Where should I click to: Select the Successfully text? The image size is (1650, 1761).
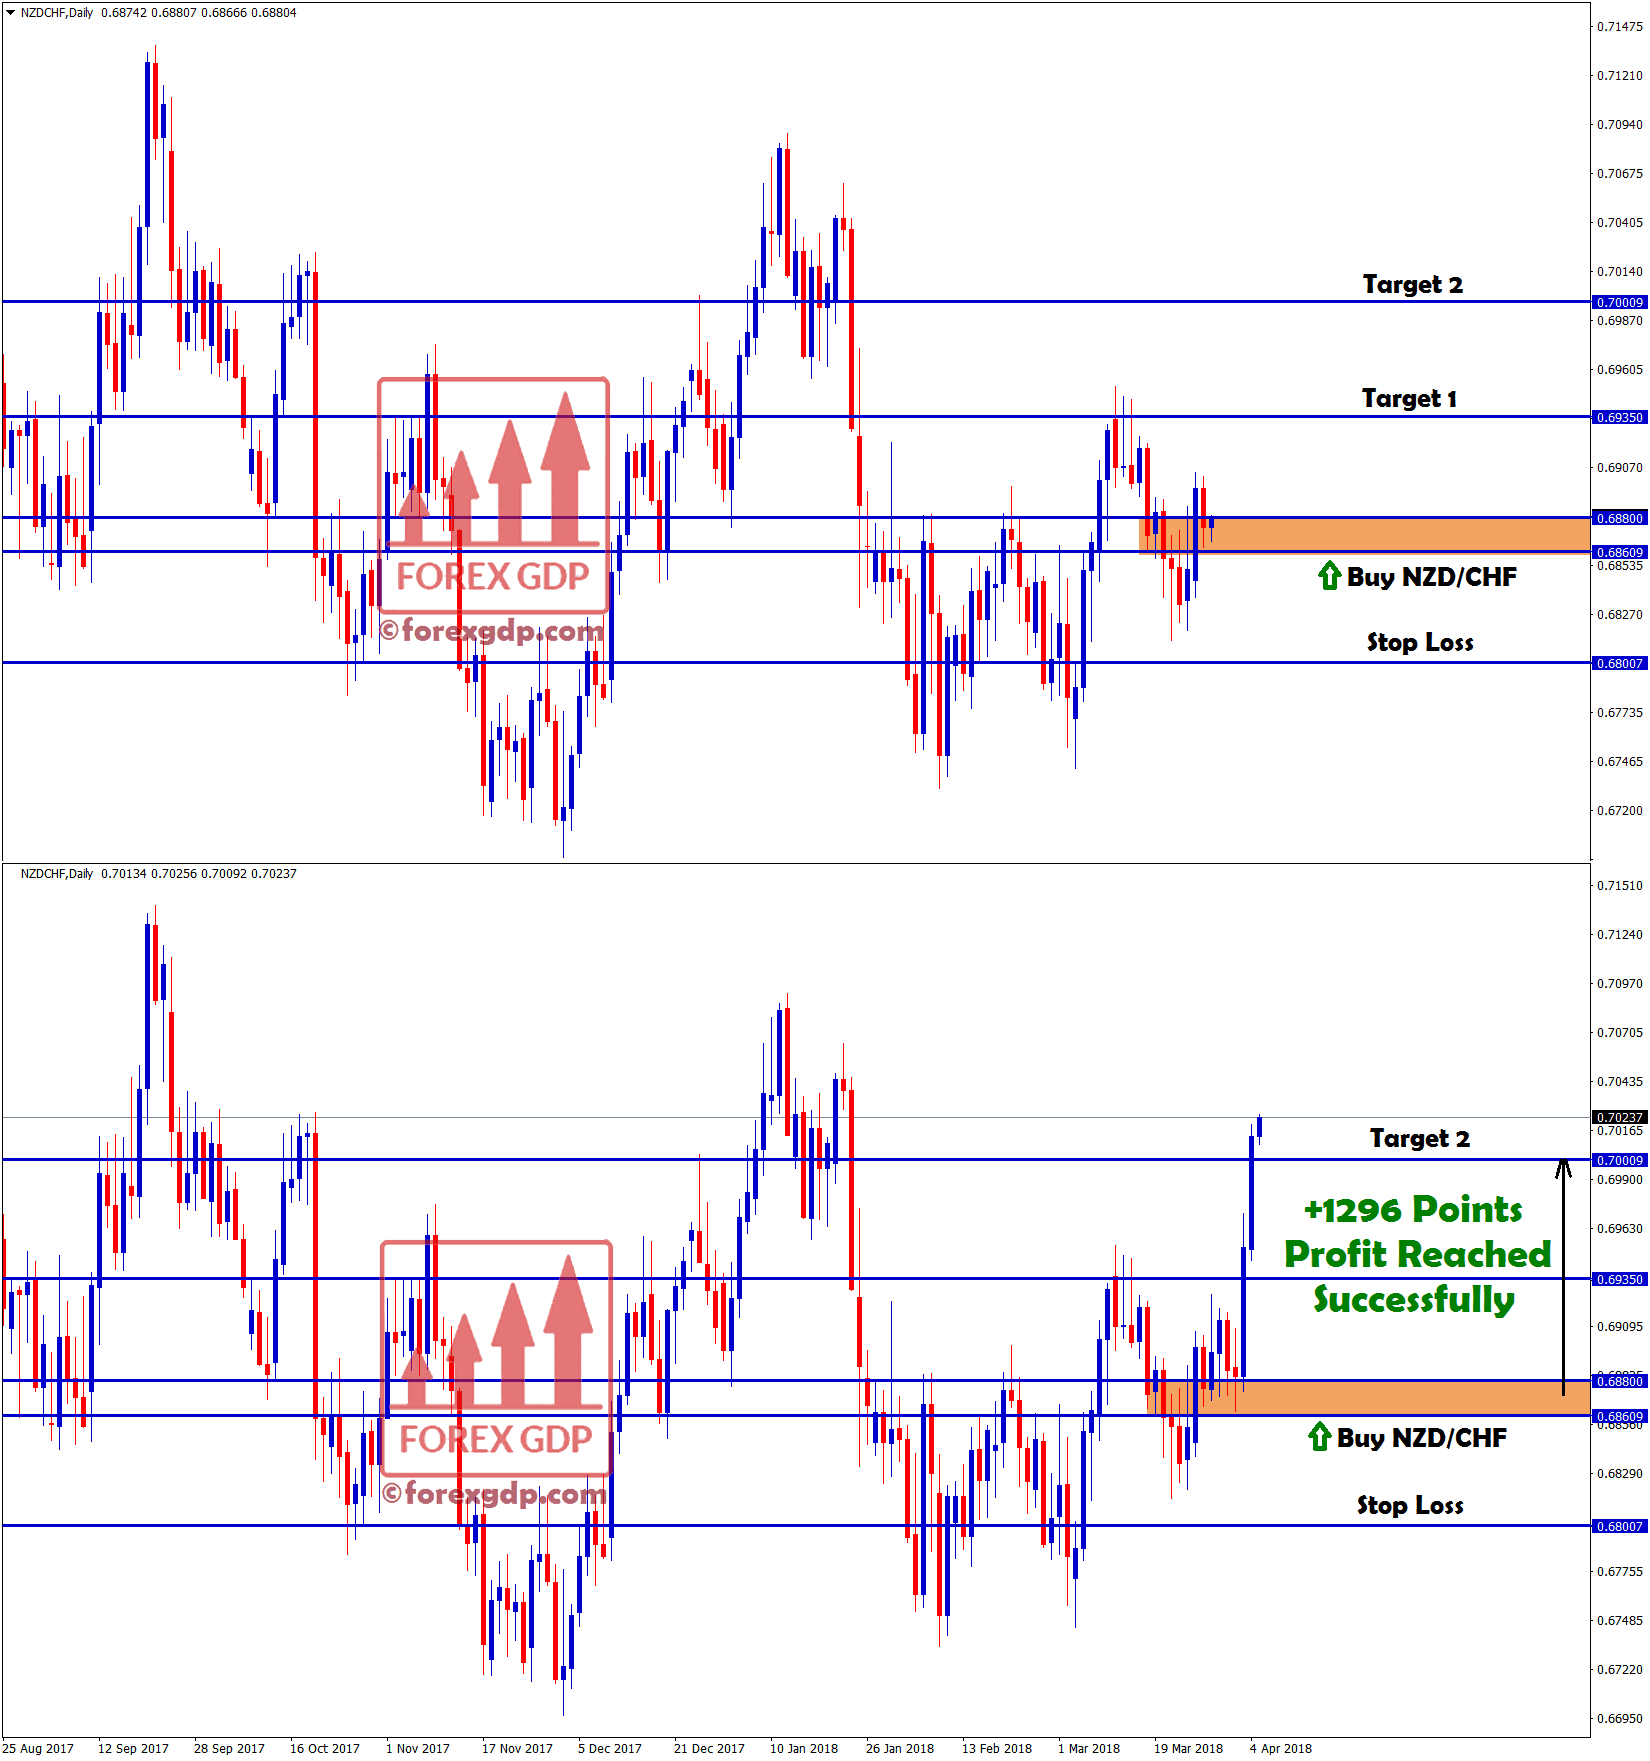point(1414,1299)
